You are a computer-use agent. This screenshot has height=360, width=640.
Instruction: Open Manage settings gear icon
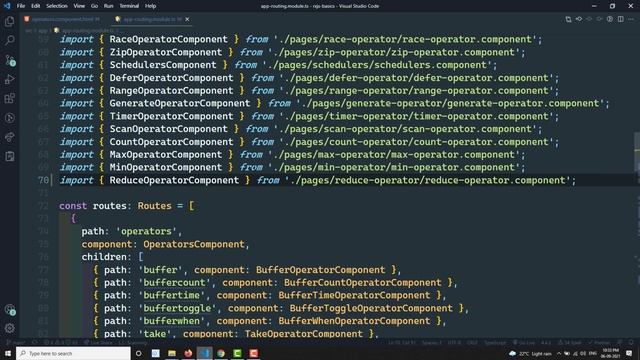(9, 328)
